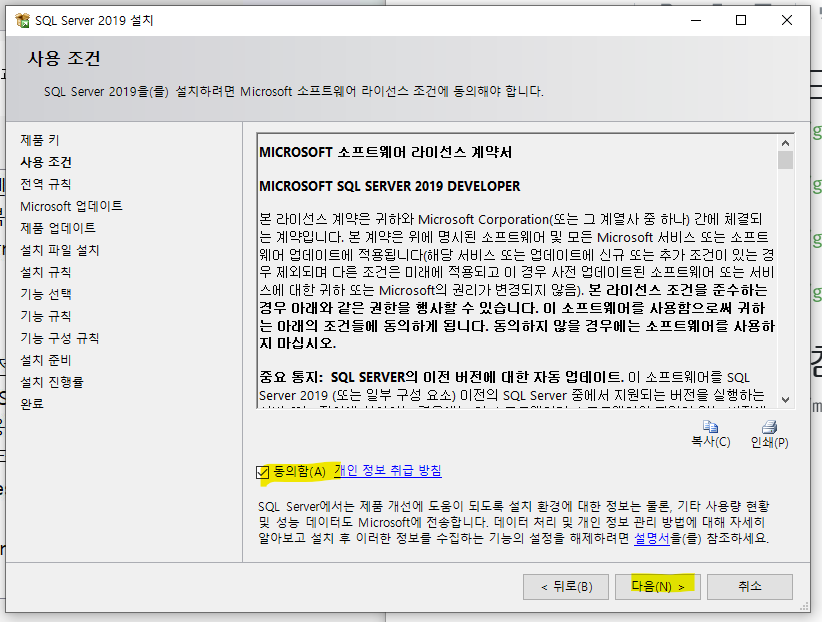Select the 제품 키 step in sidebar

[x=40, y=140]
